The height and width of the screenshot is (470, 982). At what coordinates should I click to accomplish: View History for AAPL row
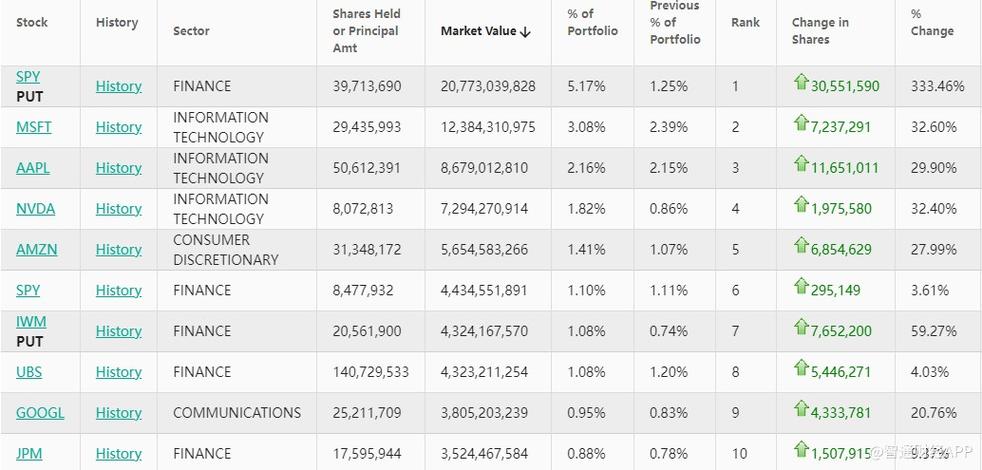click(x=118, y=168)
